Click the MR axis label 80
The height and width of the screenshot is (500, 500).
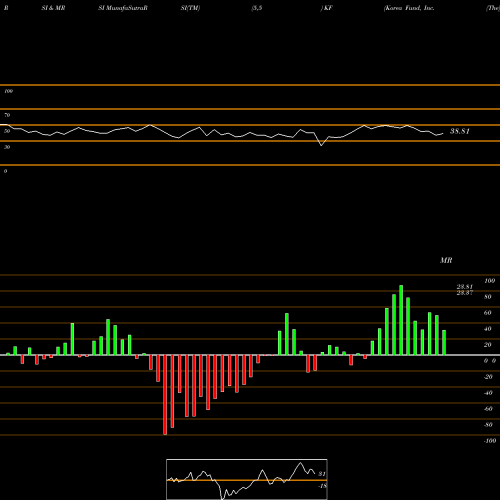pyautogui.click(x=488, y=297)
